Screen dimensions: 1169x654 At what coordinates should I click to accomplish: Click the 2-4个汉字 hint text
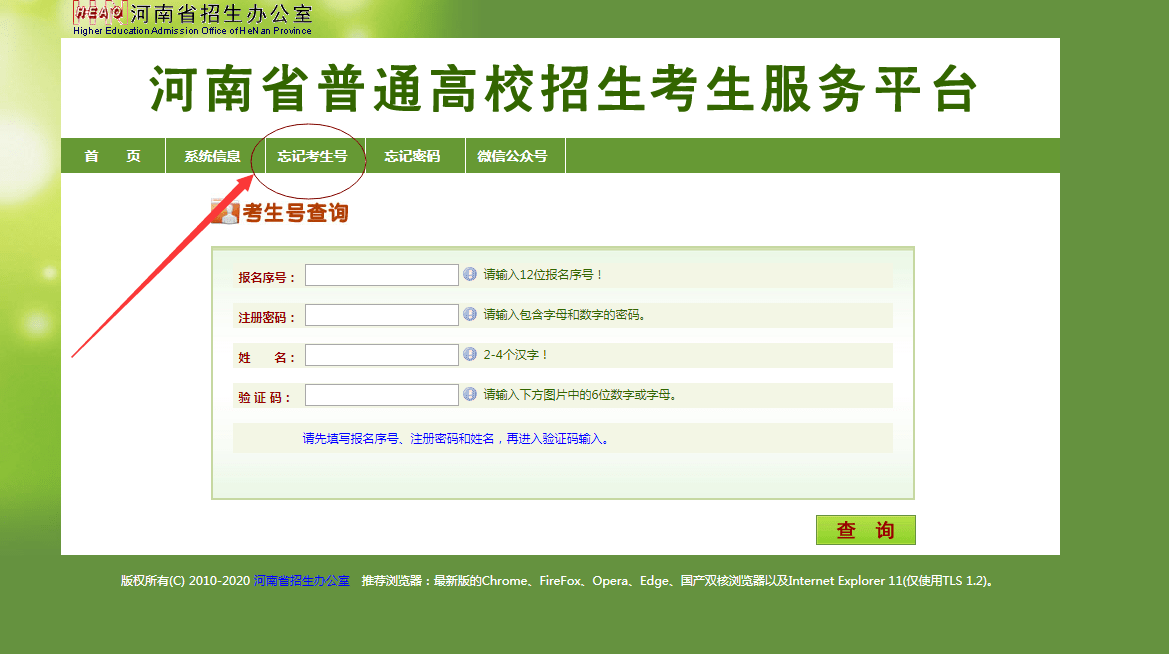pos(516,355)
